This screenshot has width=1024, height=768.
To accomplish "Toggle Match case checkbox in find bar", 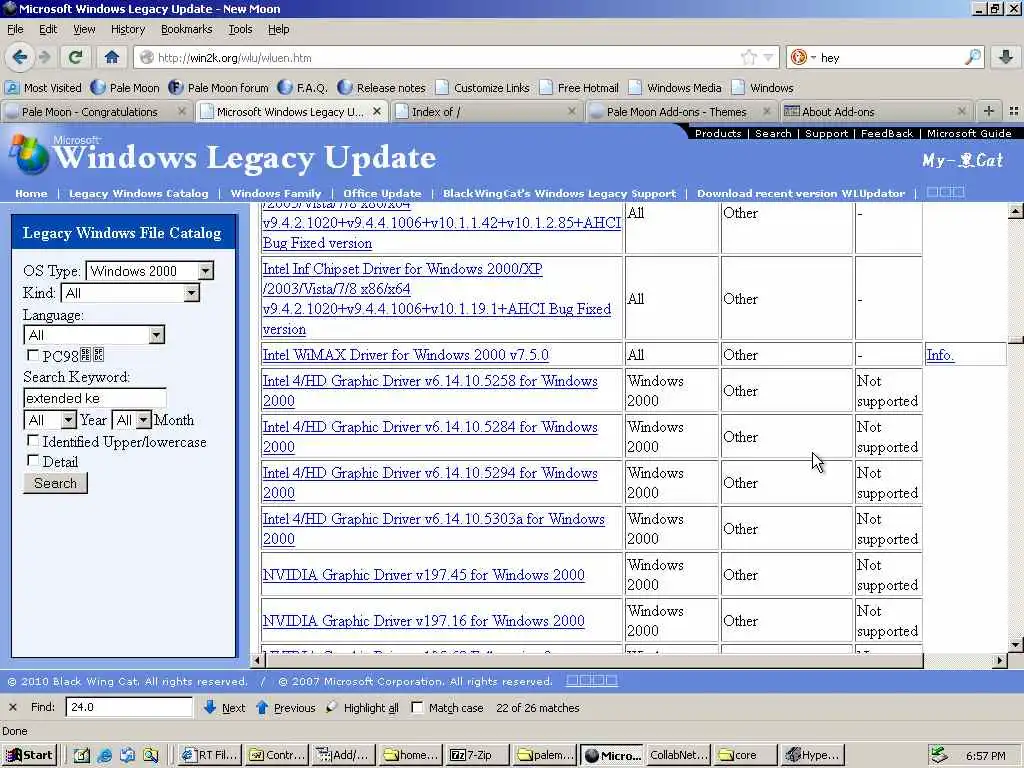I will coord(417,707).
